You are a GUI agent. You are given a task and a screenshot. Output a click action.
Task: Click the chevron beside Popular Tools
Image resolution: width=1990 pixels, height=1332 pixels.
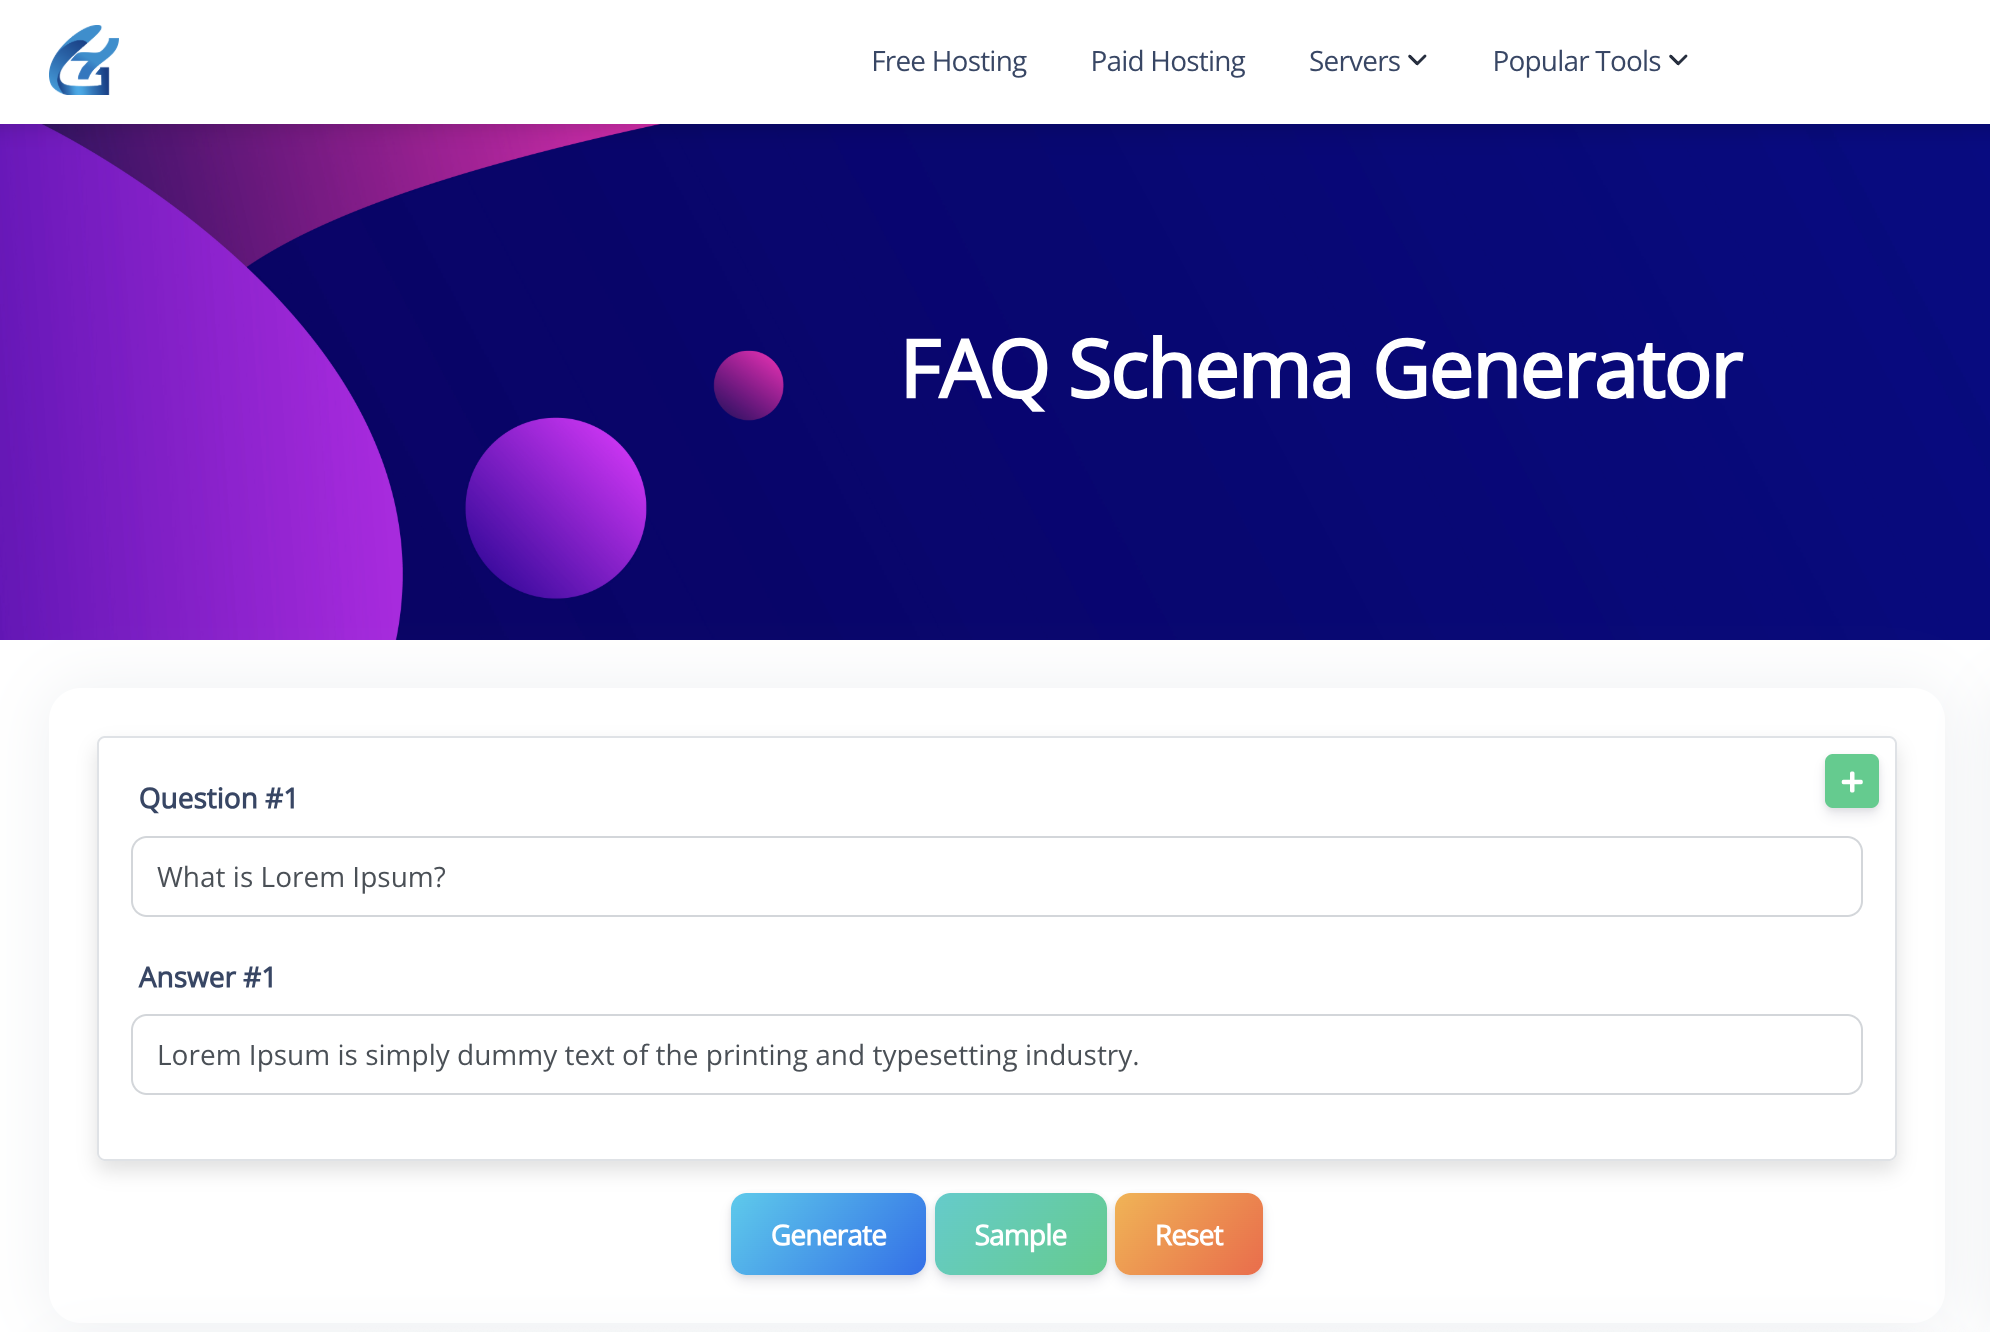(1679, 61)
